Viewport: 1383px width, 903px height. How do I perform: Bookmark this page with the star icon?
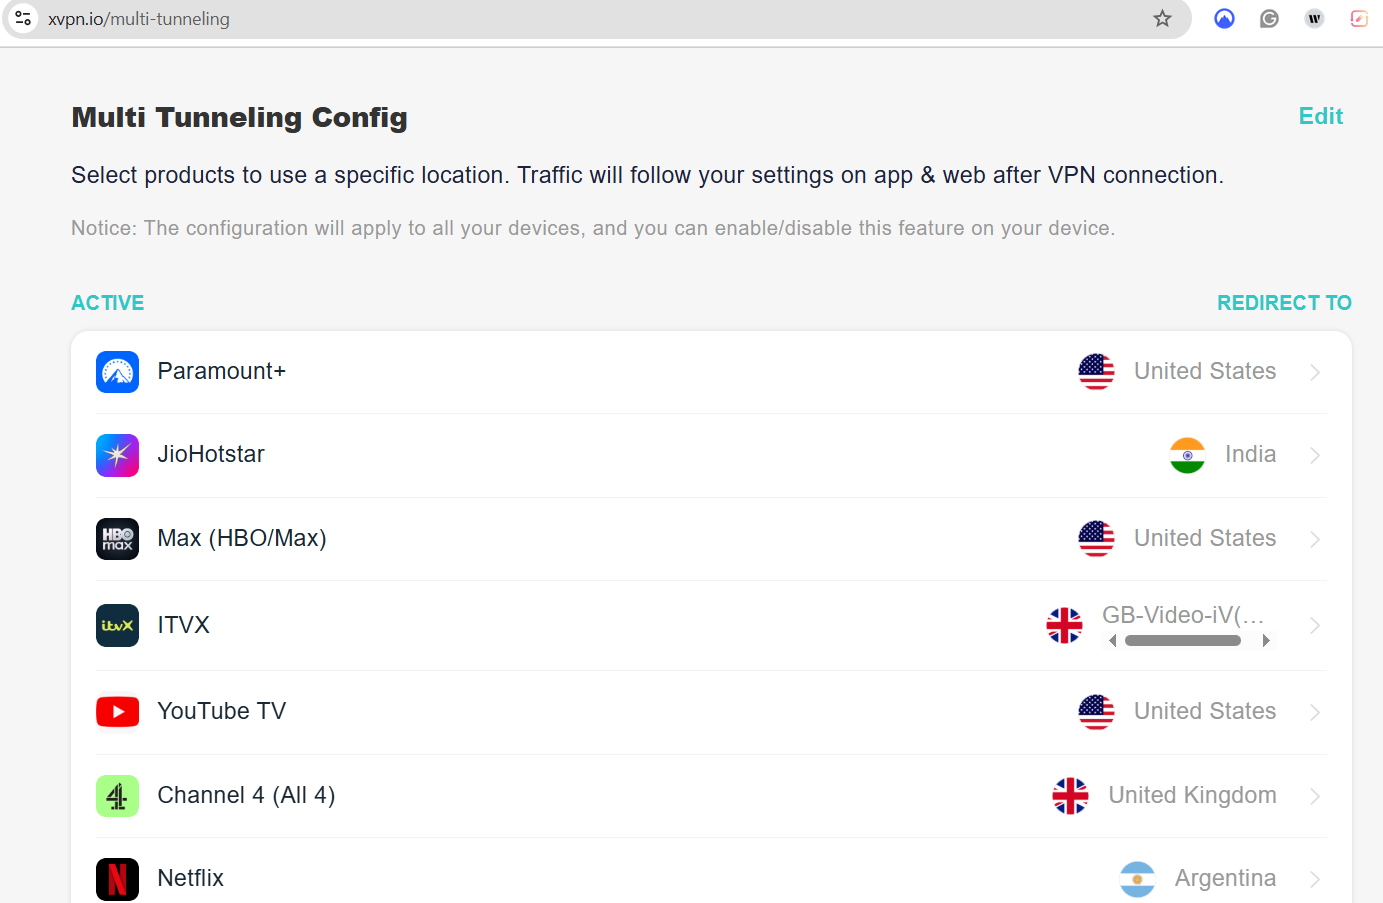pos(1162,19)
